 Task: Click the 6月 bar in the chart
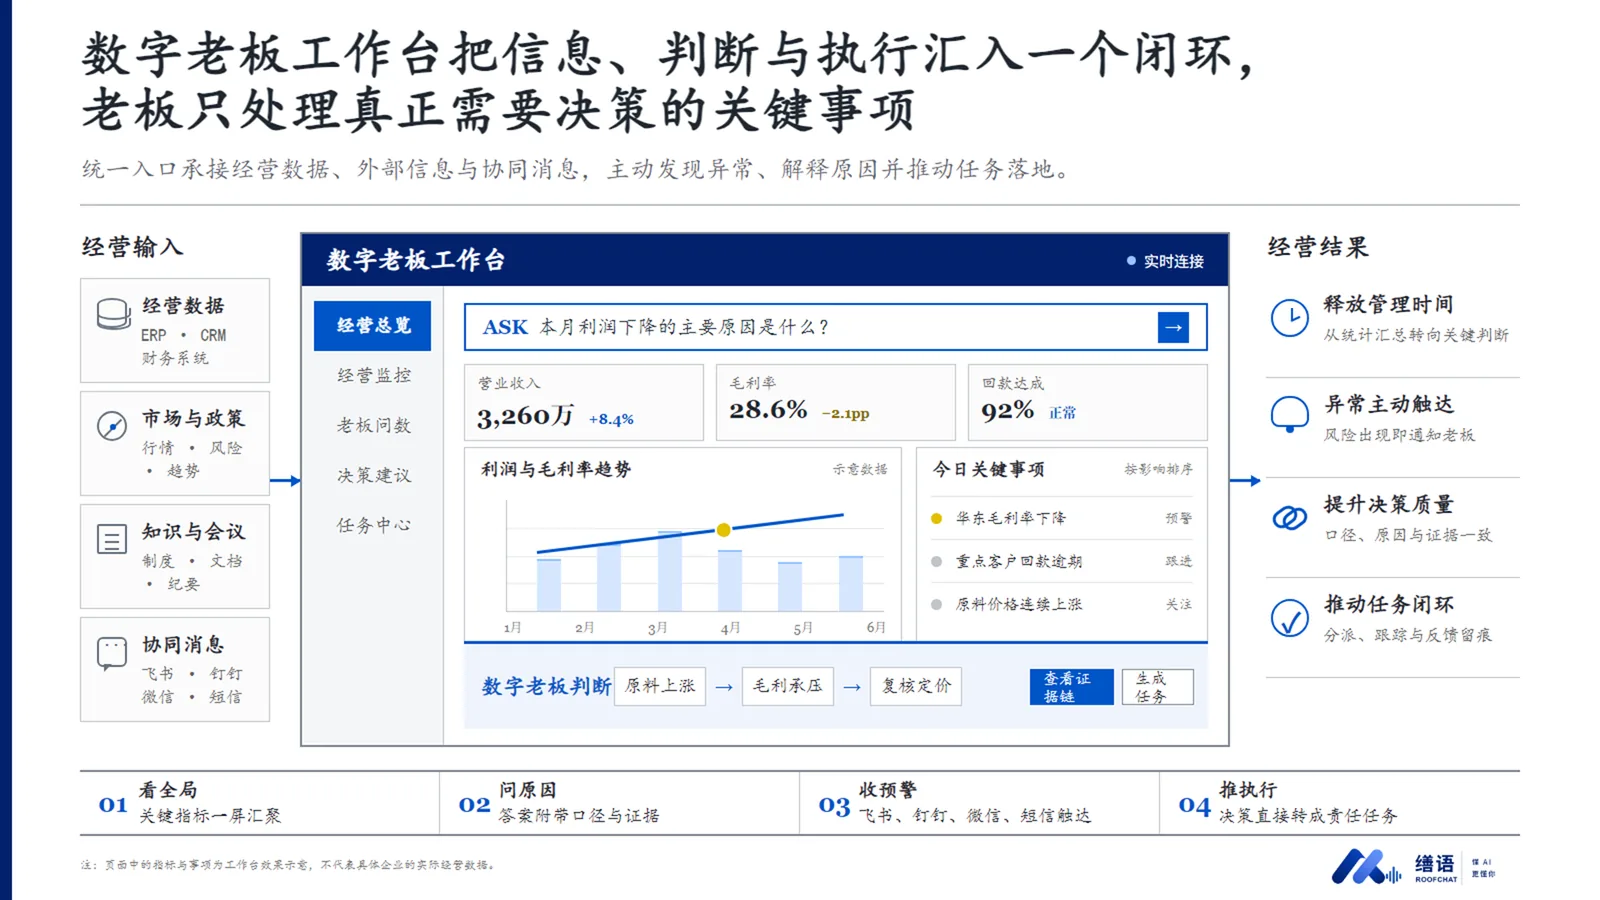(851, 584)
